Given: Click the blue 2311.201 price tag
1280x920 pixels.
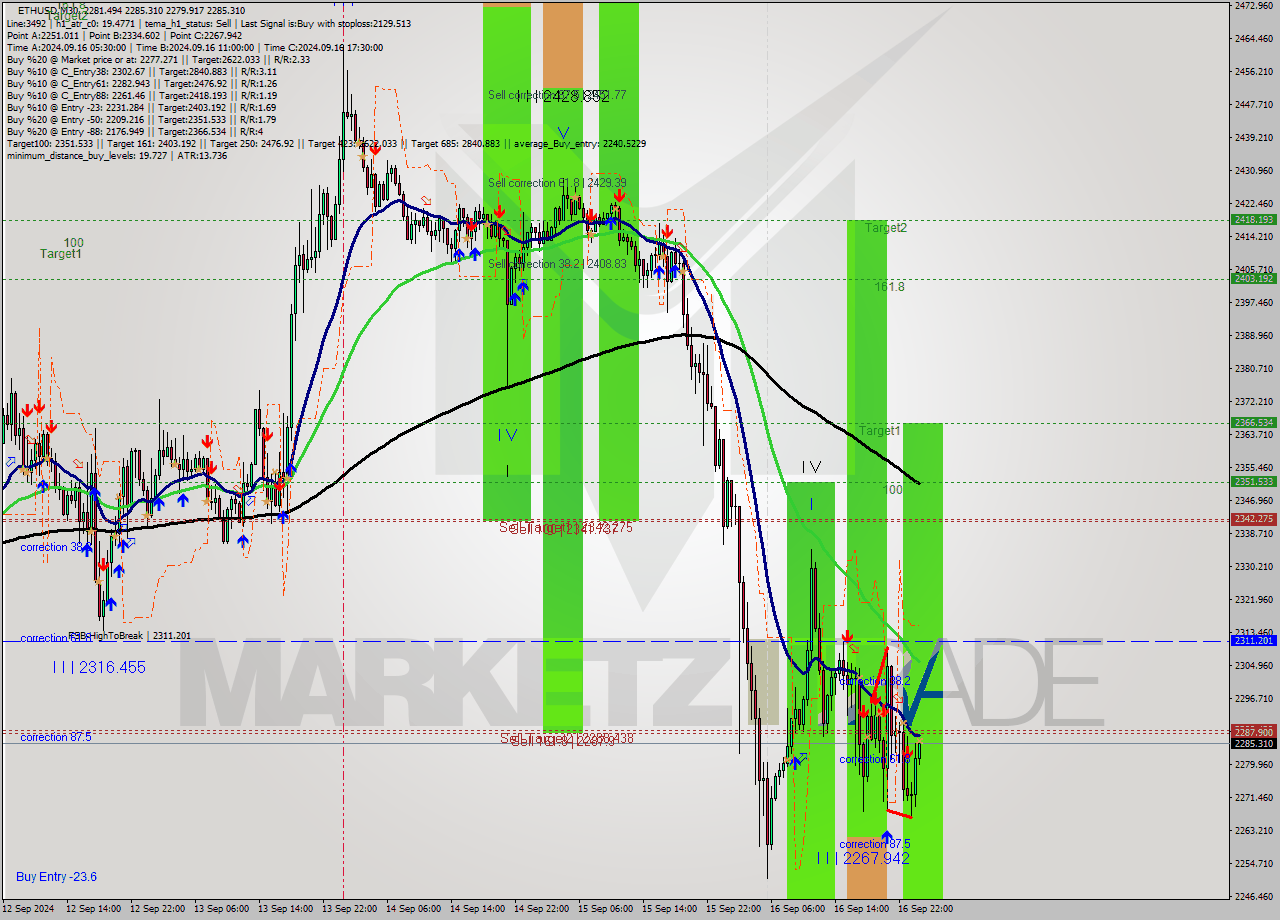Looking at the screenshot, I should [x=1253, y=640].
